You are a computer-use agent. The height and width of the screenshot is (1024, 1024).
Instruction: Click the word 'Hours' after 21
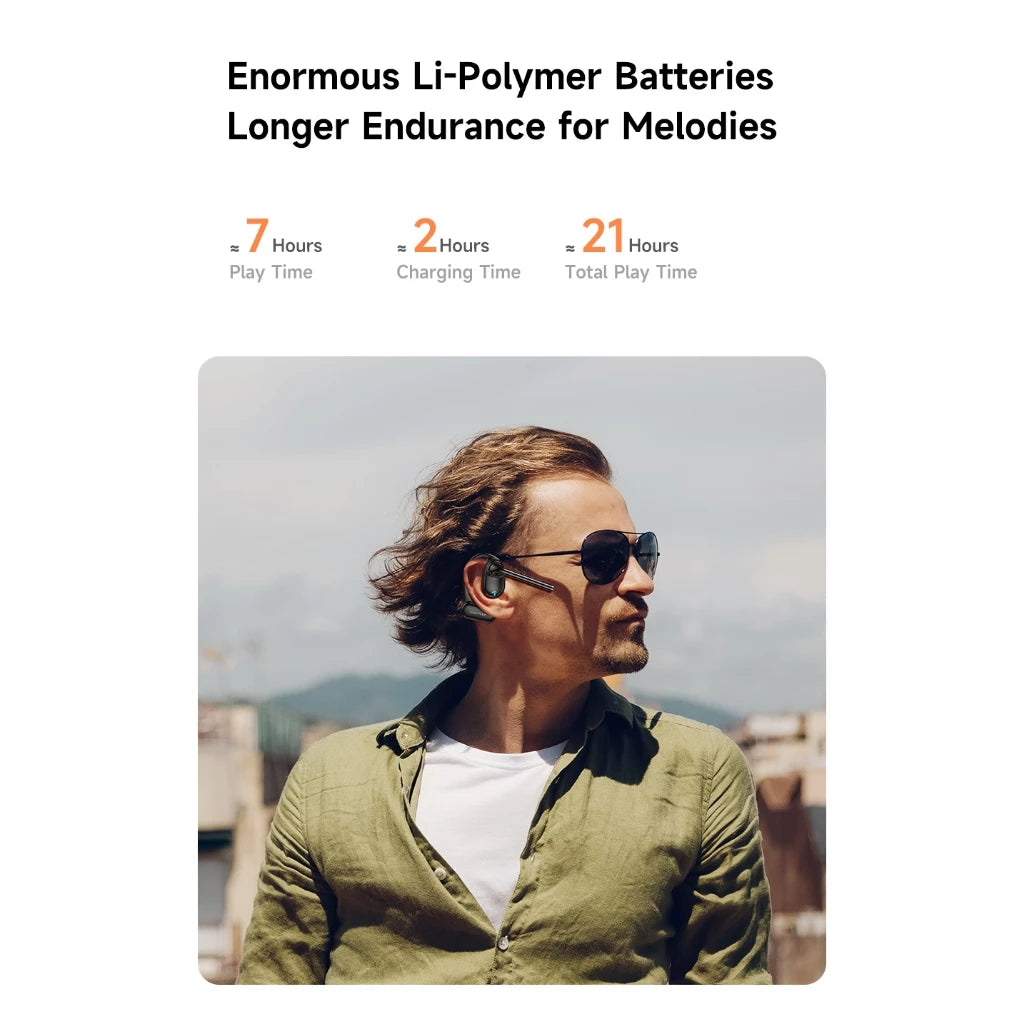653,246
